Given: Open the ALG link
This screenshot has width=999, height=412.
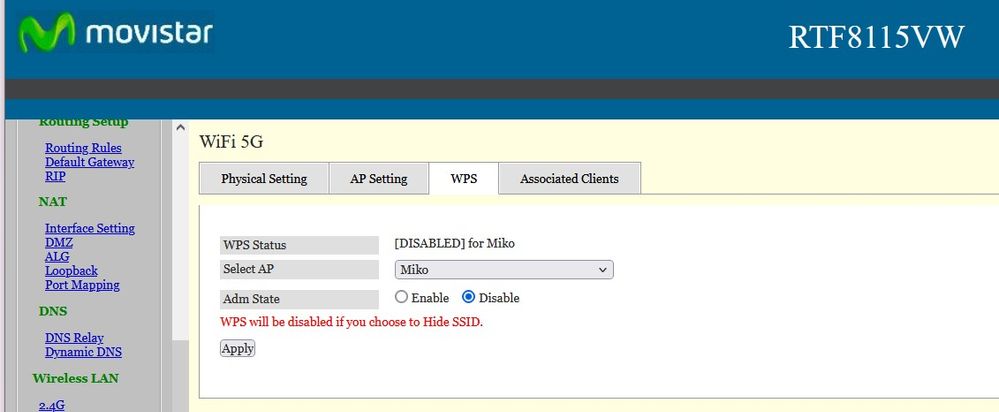Looking at the screenshot, I should tap(57, 256).
